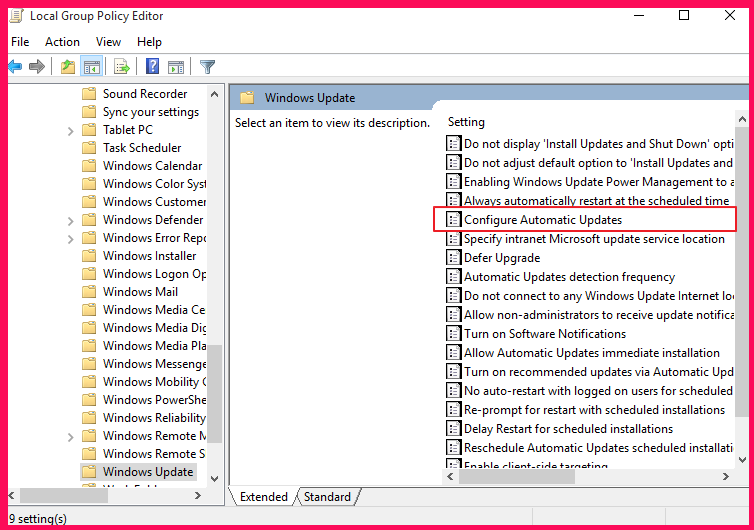
Task: Click the Filter funnel icon
Action: point(207,67)
